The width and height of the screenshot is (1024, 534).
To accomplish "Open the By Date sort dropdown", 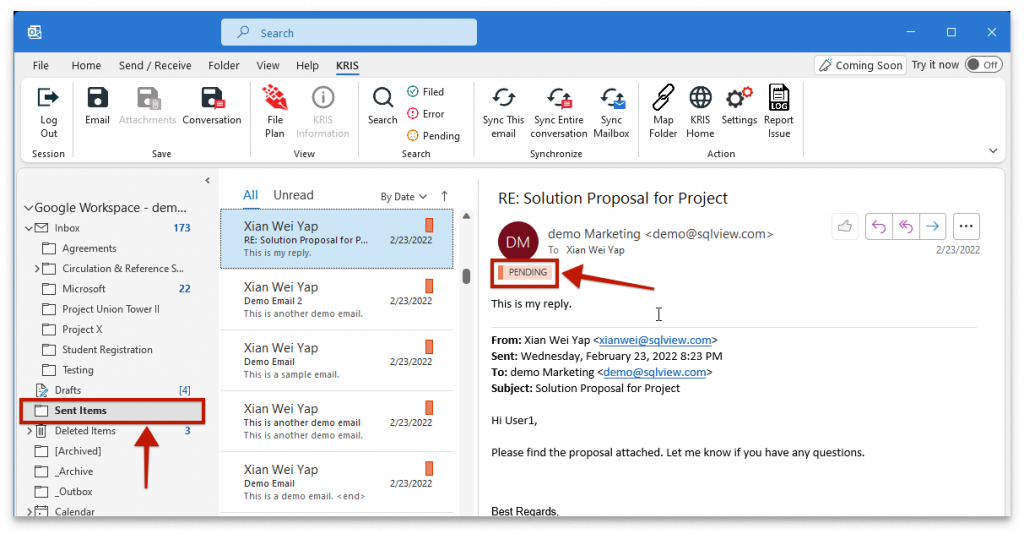I will (404, 196).
